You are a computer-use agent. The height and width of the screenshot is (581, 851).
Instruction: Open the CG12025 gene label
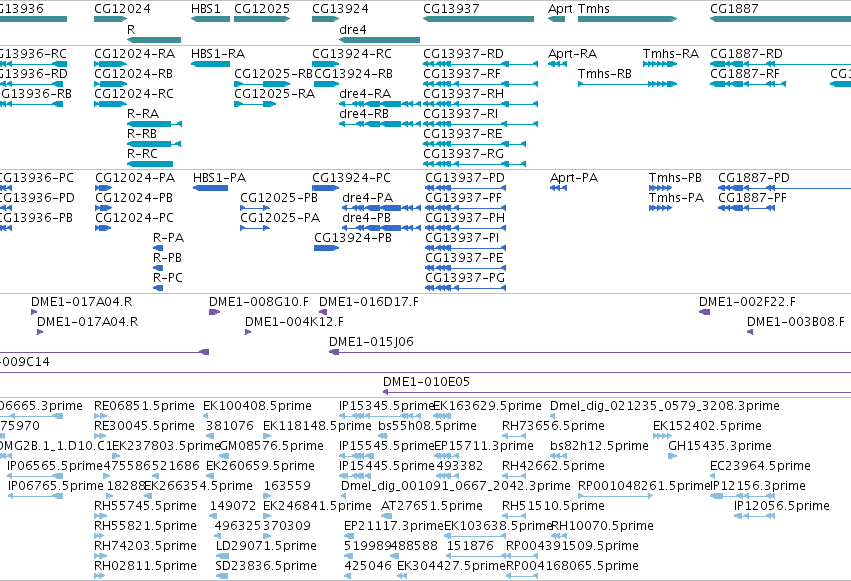(x=262, y=9)
